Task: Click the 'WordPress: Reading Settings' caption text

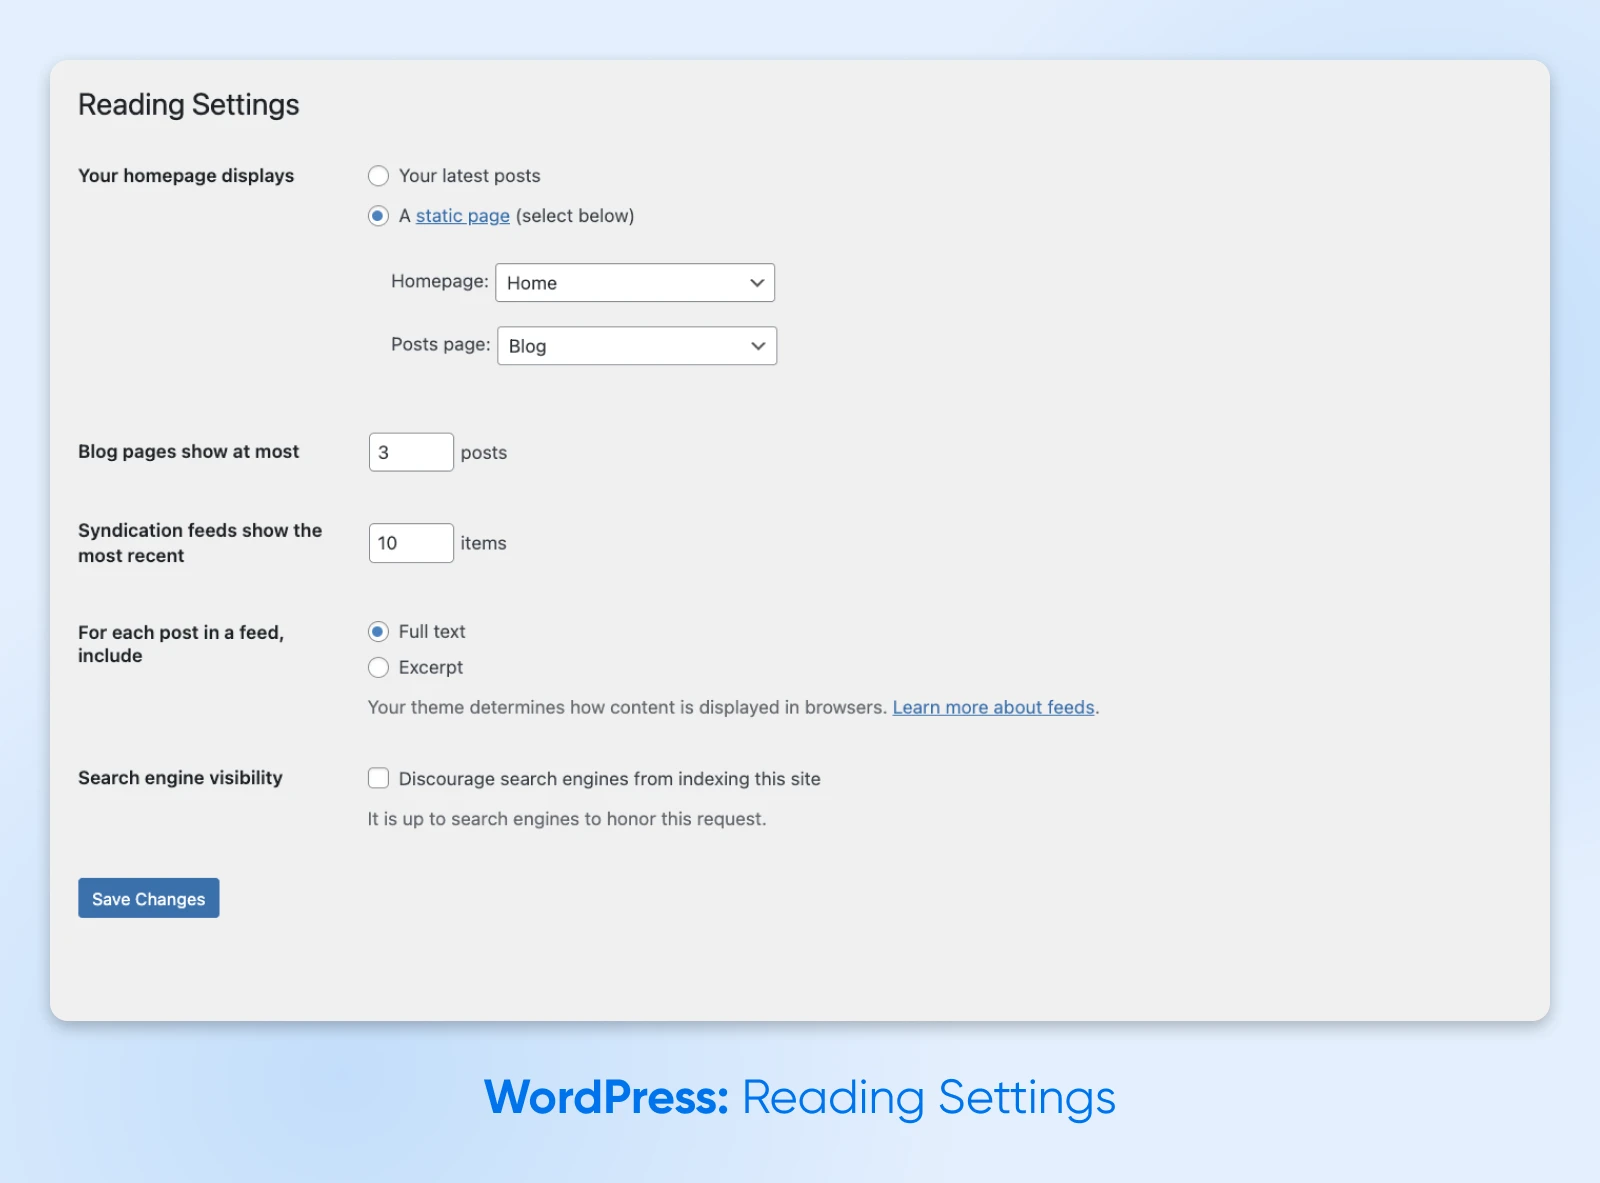Action: point(799,1097)
